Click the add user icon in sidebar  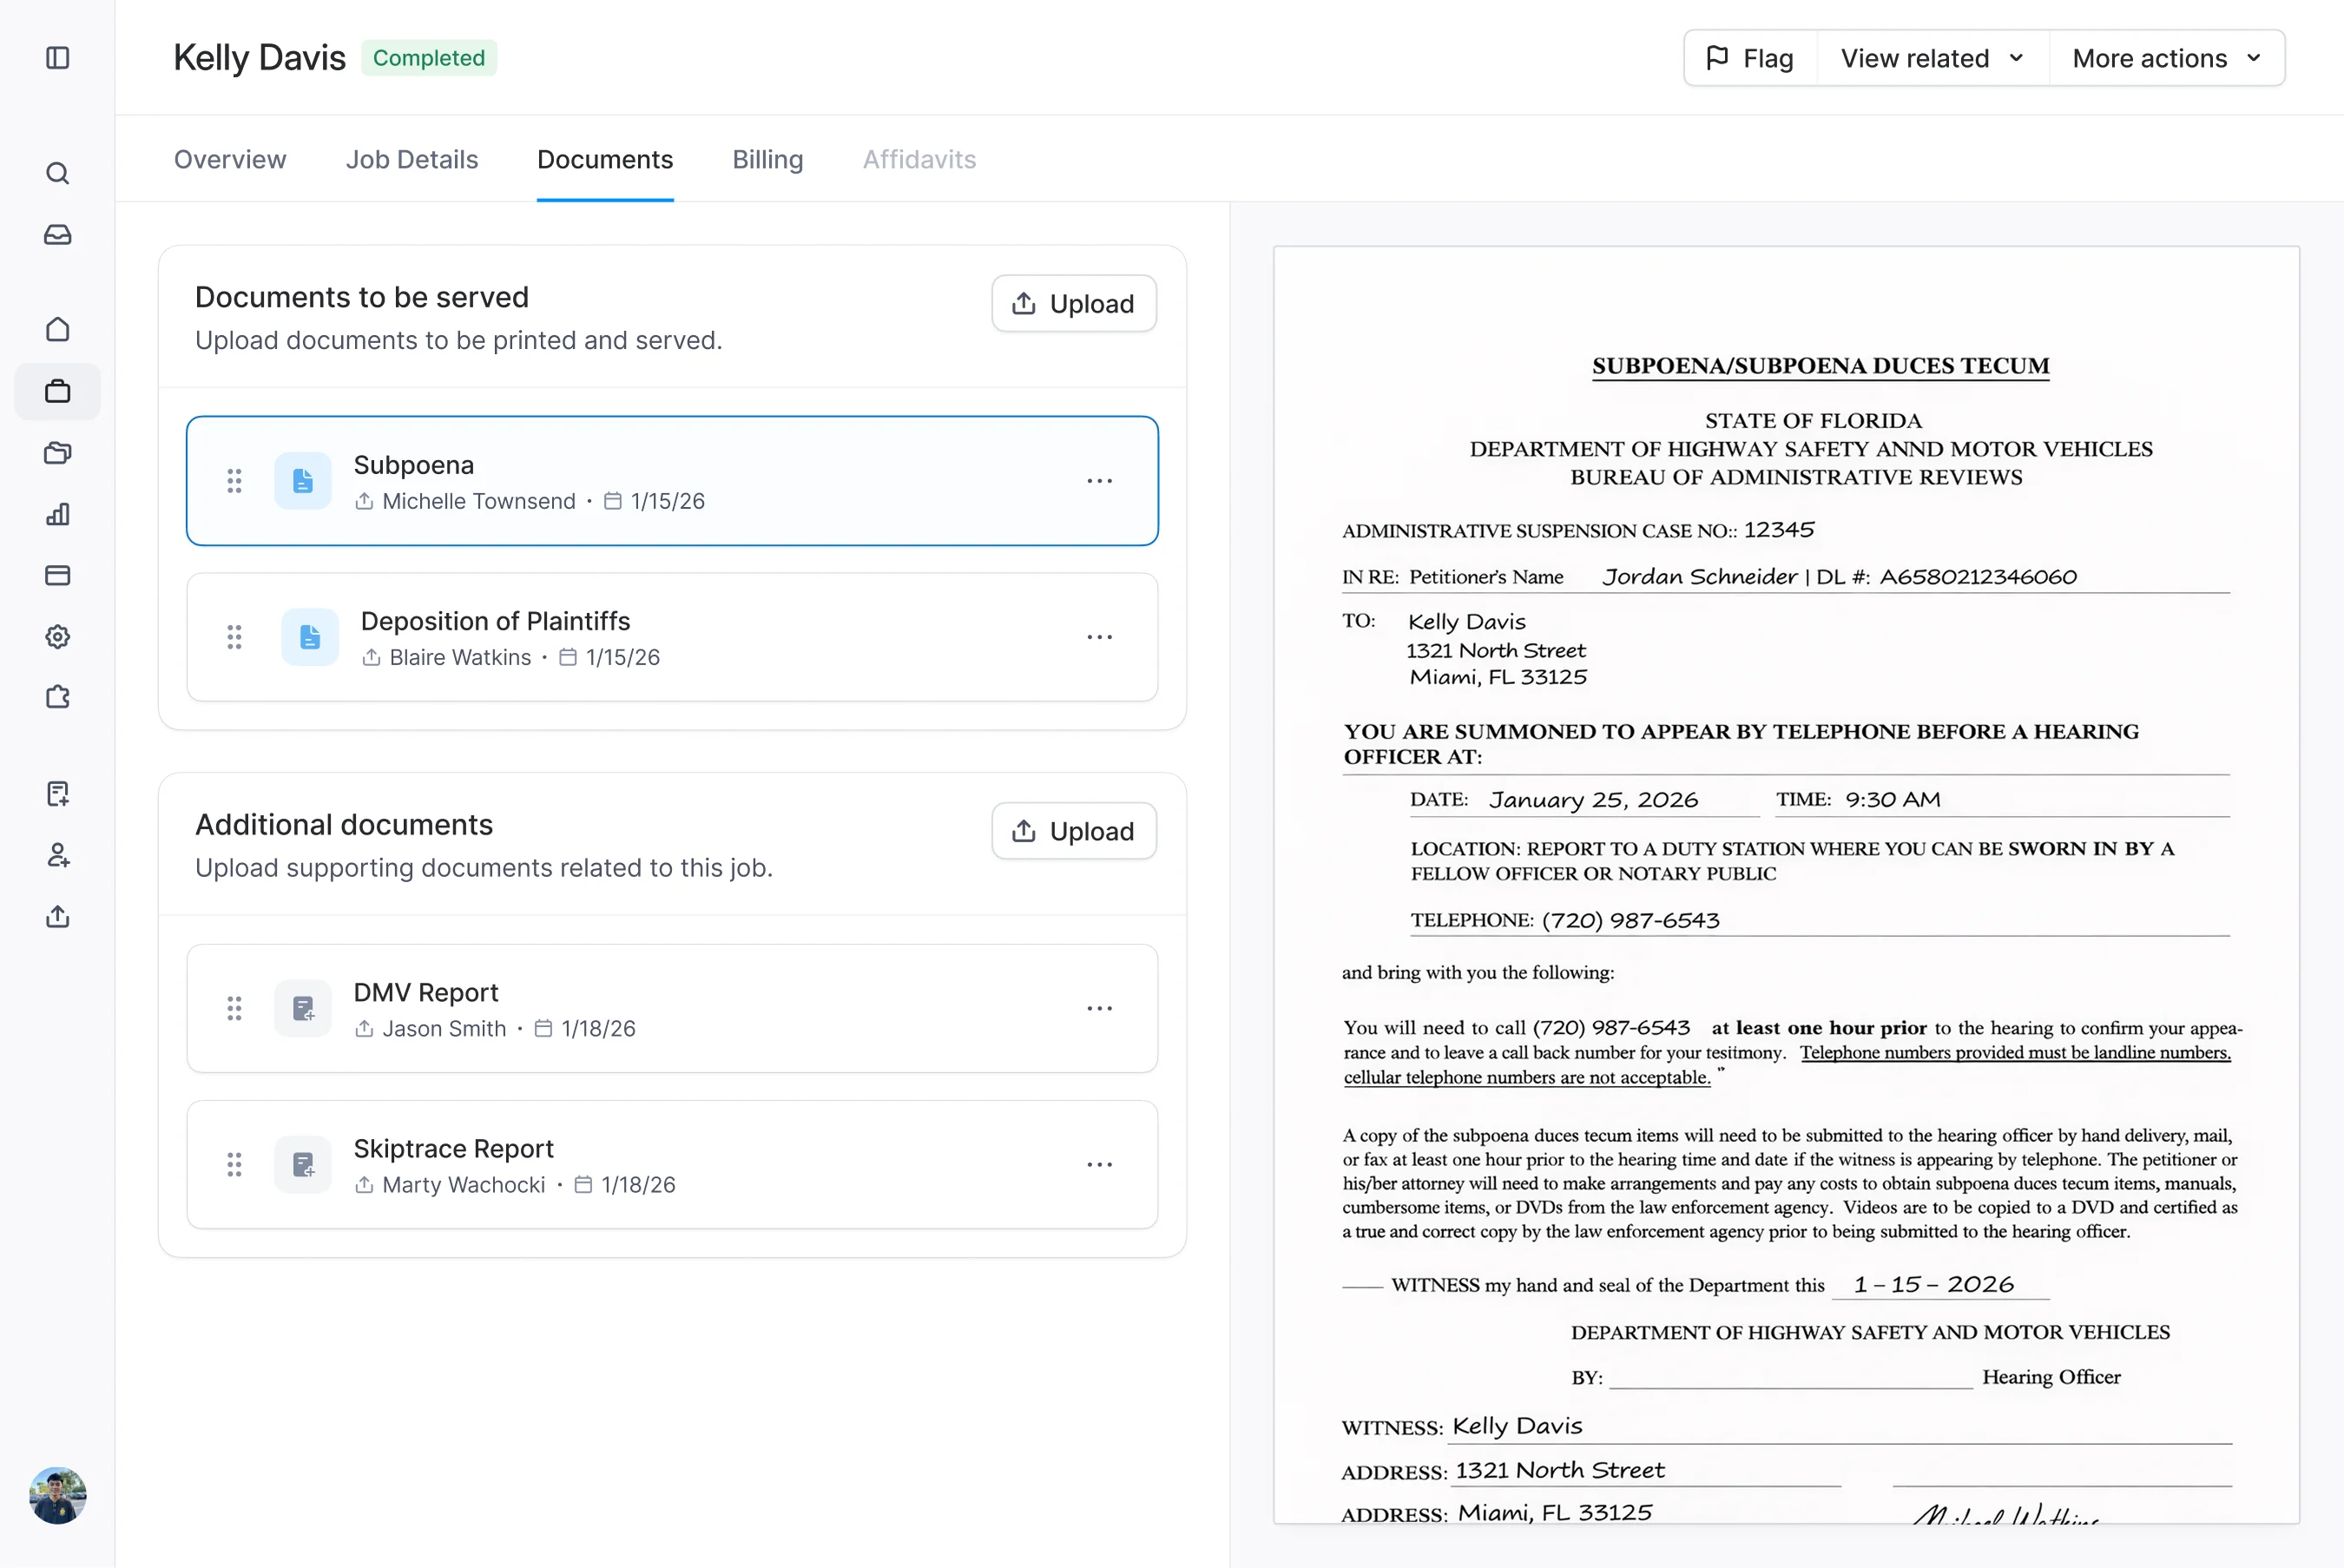(58, 855)
